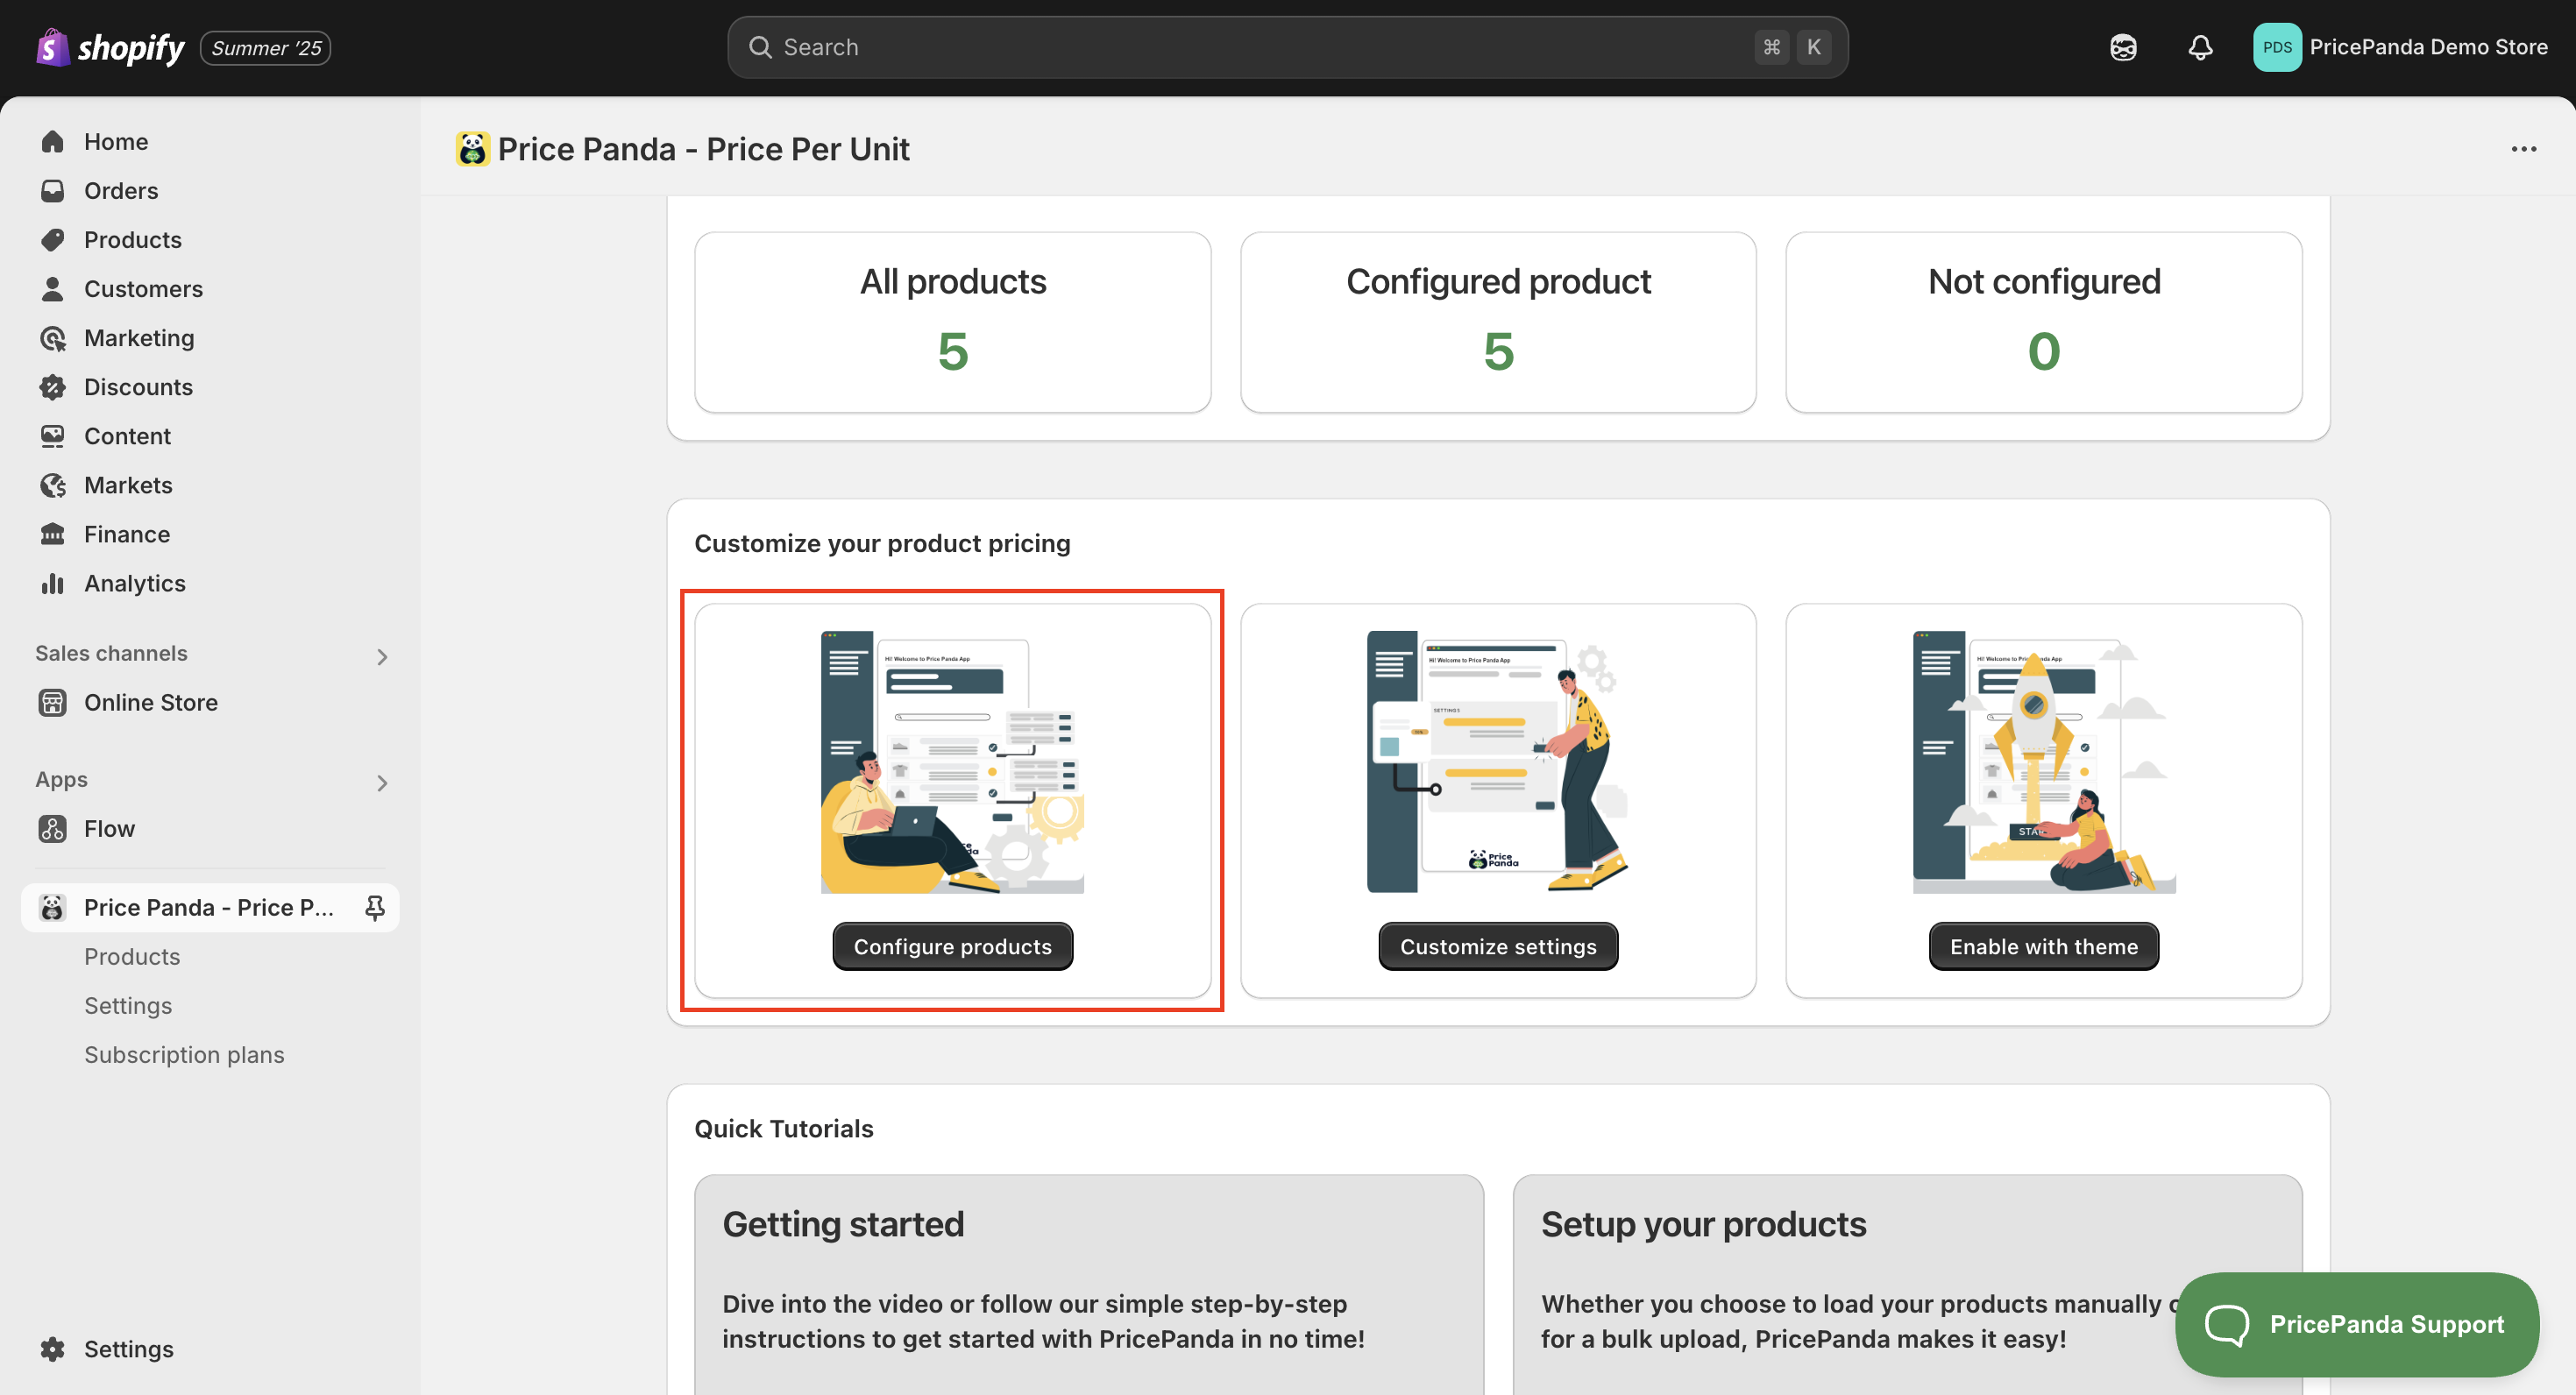Click the Customers person icon
The width and height of the screenshot is (2576, 1395).
[53, 288]
